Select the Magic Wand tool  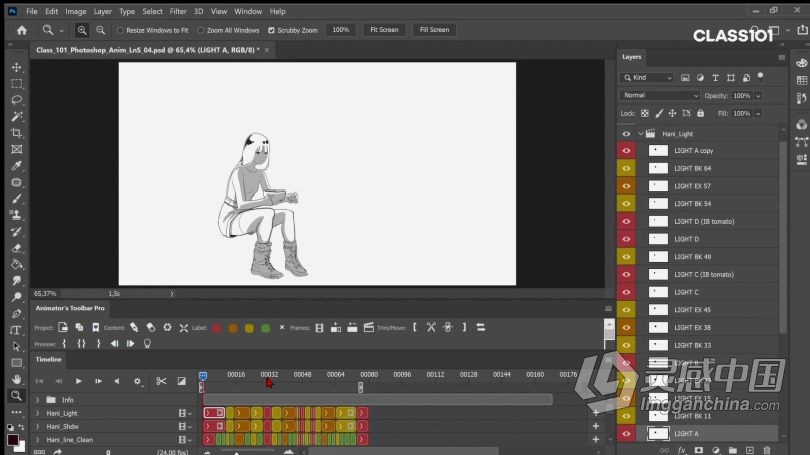coord(17,116)
